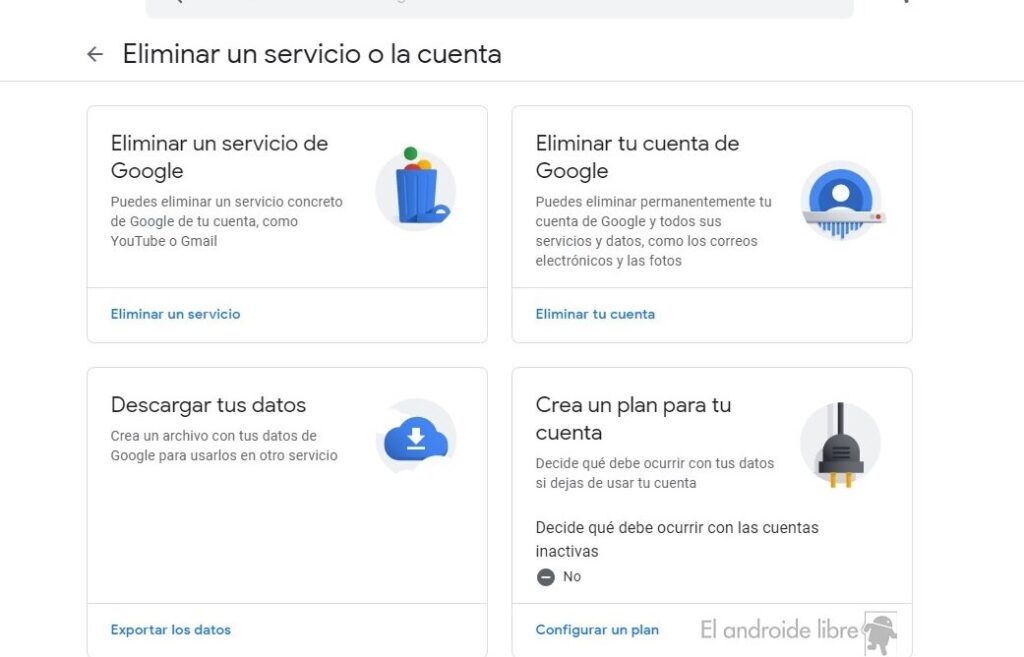Image resolution: width=1024 pixels, height=657 pixels.
Task: Click the page title Eliminar un servicio o la cuenta
Action: point(312,54)
